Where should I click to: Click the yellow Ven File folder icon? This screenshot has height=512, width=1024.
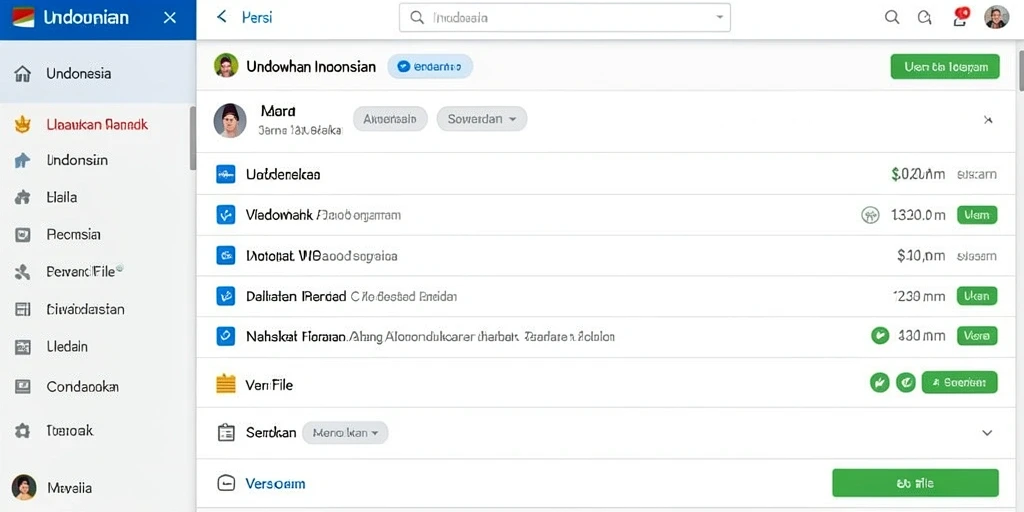pos(225,384)
